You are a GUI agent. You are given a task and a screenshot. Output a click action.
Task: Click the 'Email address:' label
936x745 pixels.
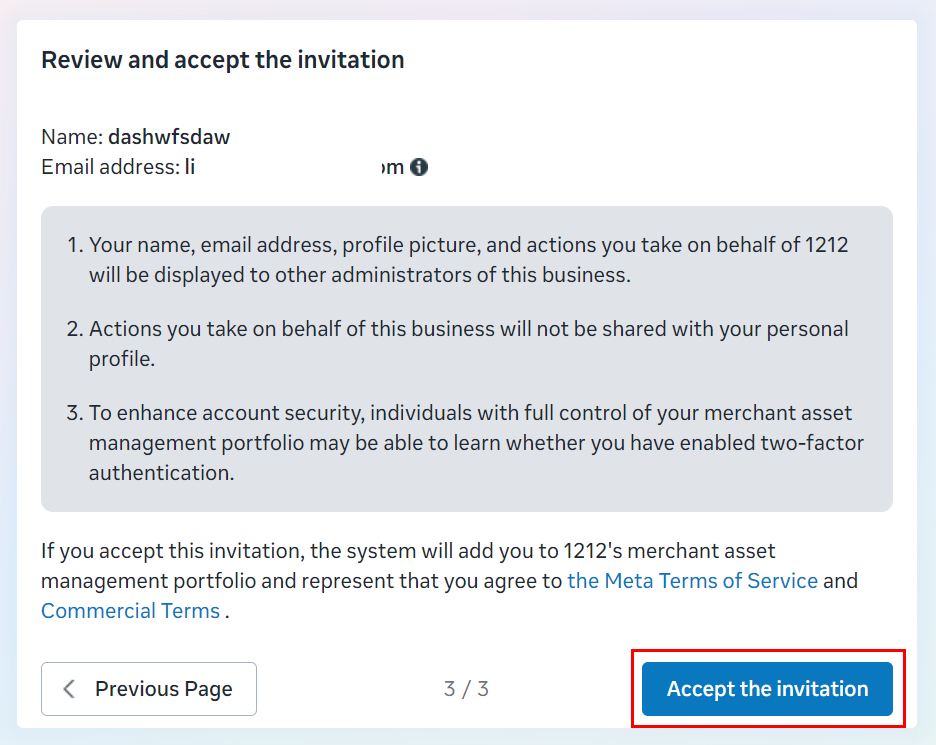tap(110, 167)
